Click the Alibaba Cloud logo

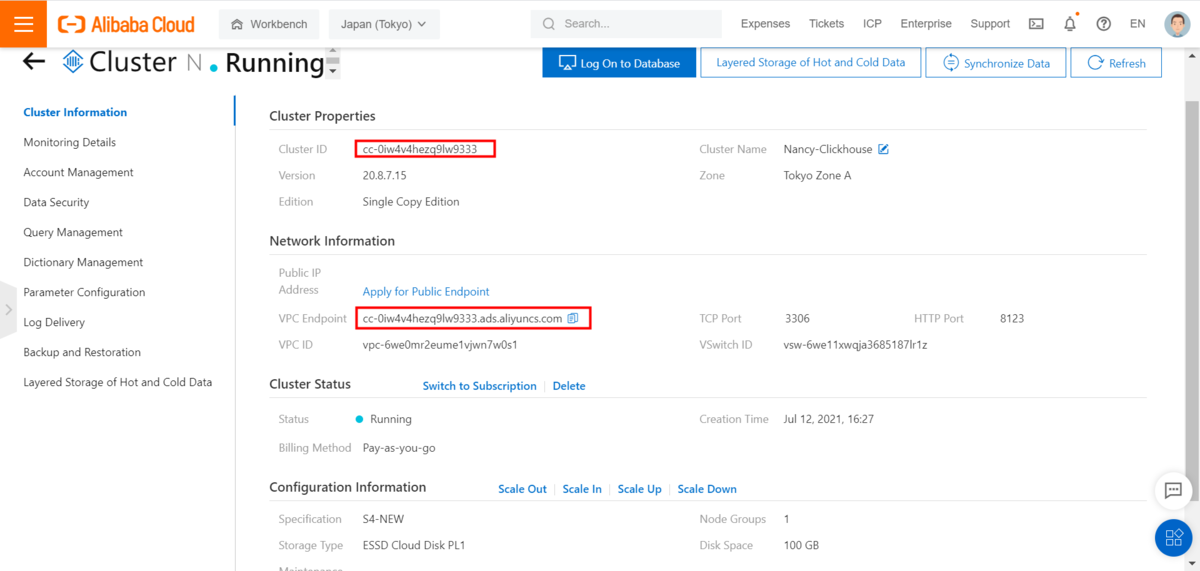click(126, 24)
